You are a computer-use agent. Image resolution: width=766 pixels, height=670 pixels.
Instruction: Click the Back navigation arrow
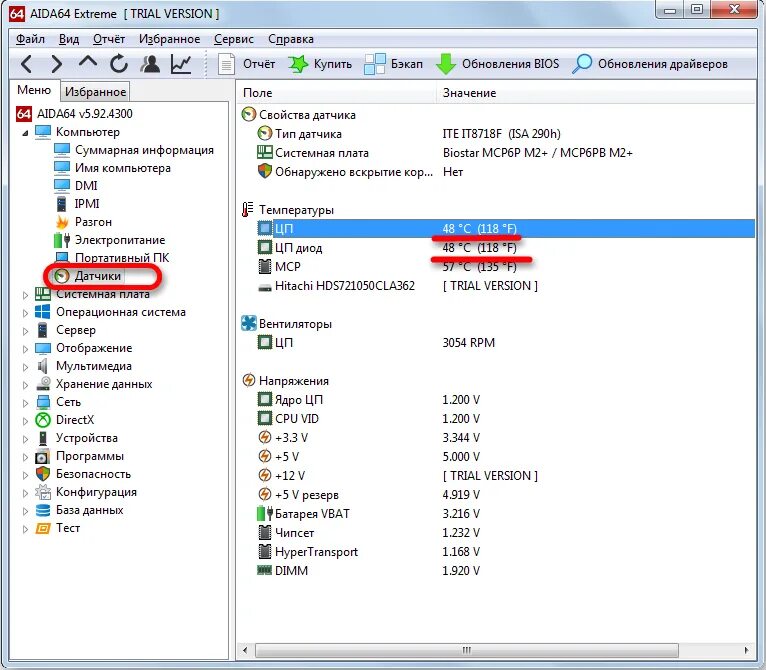pos(26,64)
